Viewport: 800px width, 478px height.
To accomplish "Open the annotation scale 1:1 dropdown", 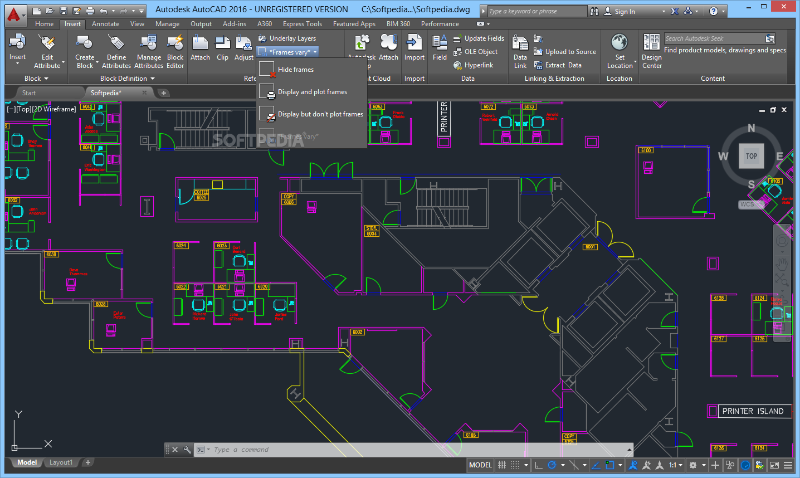I will 677,465.
